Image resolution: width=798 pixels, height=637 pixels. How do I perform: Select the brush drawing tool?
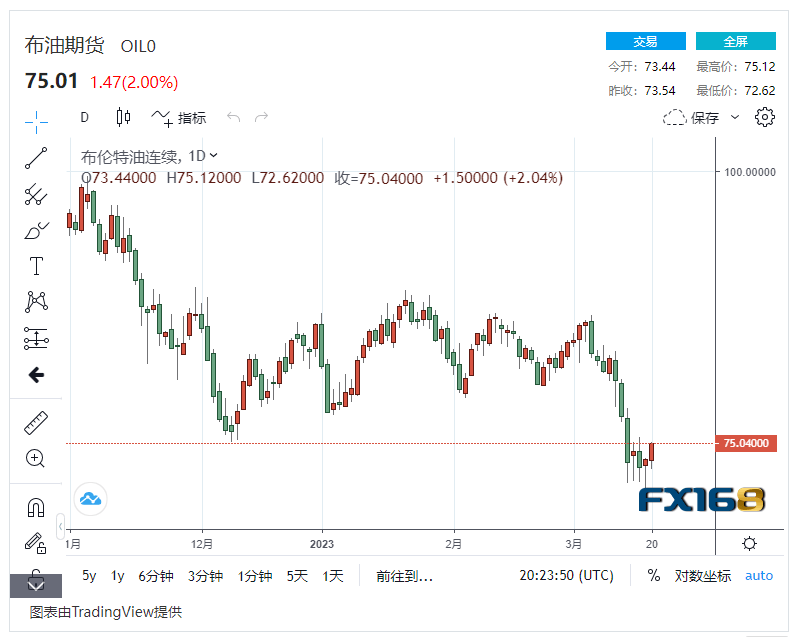(x=36, y=230)
